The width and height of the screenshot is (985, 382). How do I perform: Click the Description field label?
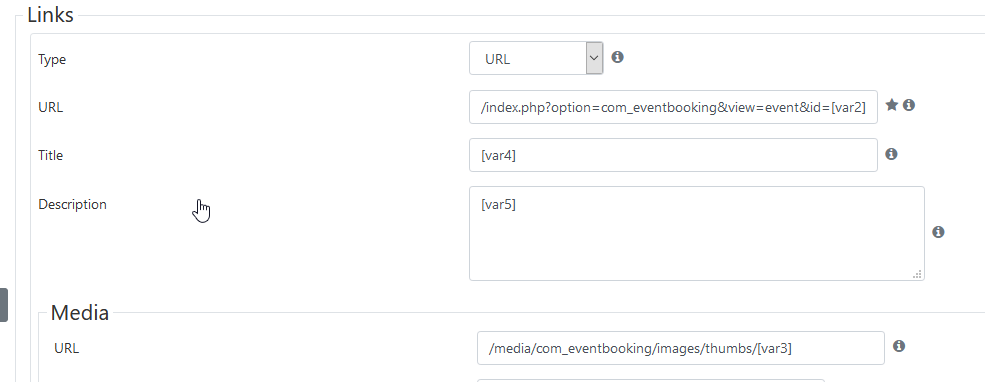(x=72, y=204)
